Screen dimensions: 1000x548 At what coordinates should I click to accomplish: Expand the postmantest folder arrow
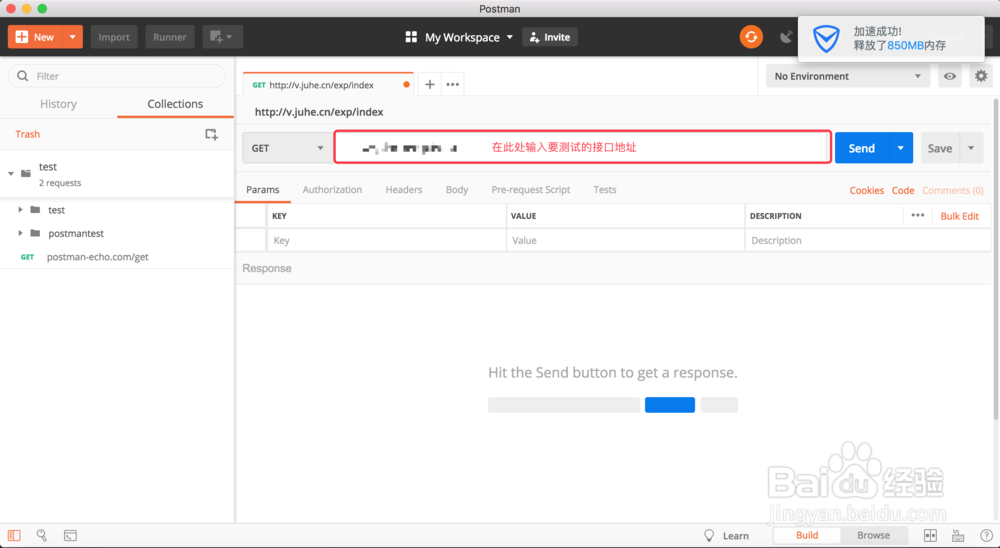tap(20, 233)
